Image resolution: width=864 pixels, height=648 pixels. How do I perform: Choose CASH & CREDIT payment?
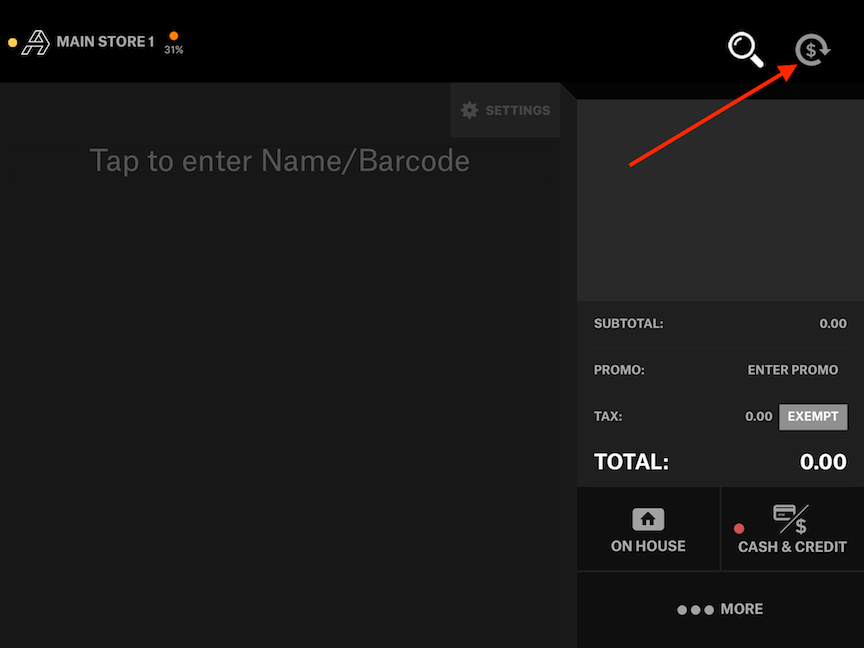pyautogui.click(x=792, y=529)
